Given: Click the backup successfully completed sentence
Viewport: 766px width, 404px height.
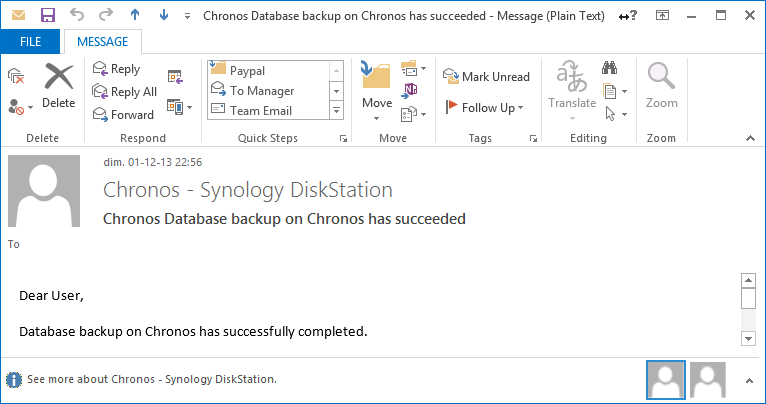Looking at the screenshot, I should click(193, 332).
